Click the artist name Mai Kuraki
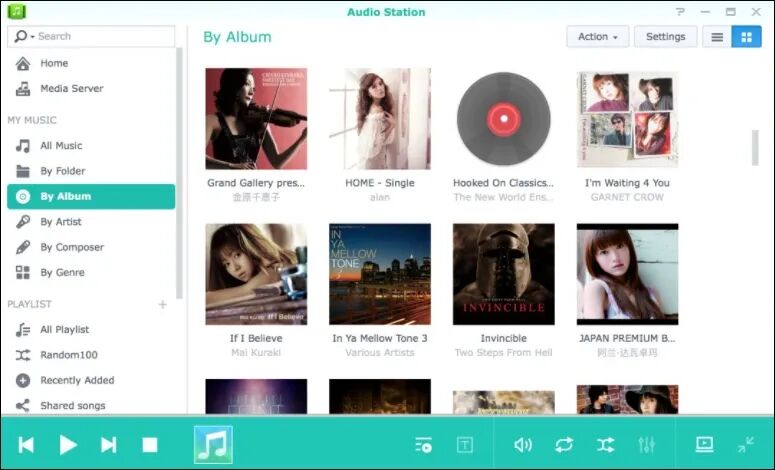 tap(256, 352)
